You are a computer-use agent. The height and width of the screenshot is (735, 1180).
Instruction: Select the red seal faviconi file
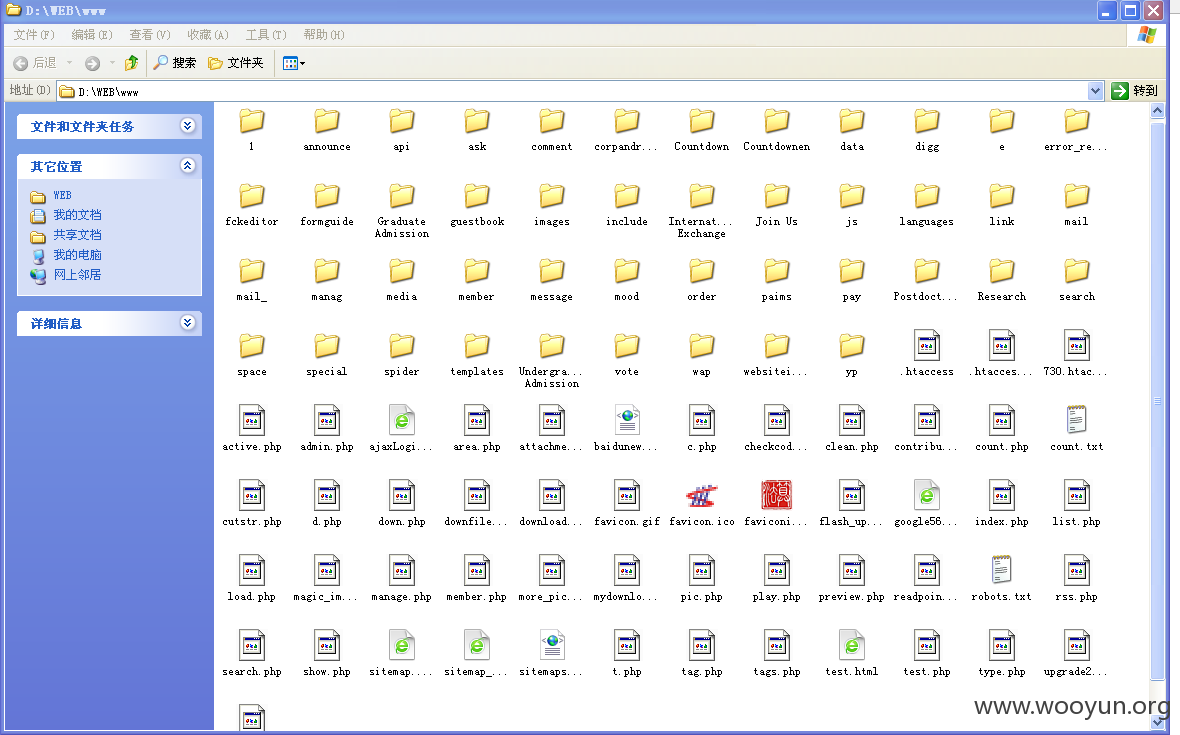click(x=777, y=504)
